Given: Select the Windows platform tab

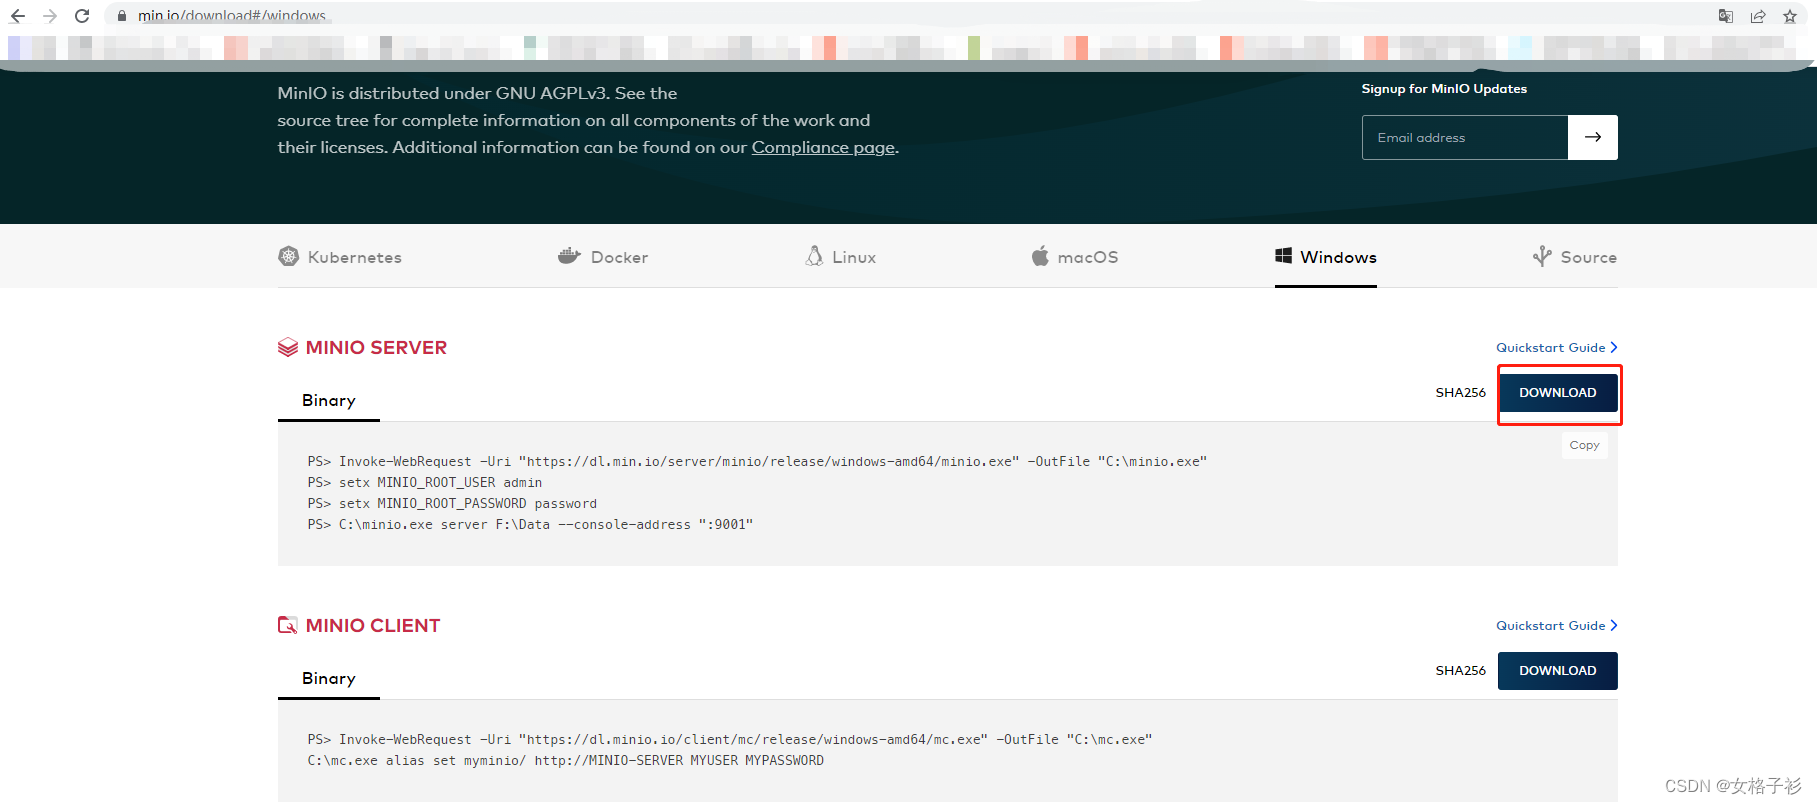Looking at the screenshot, I should coord(1326,257).
